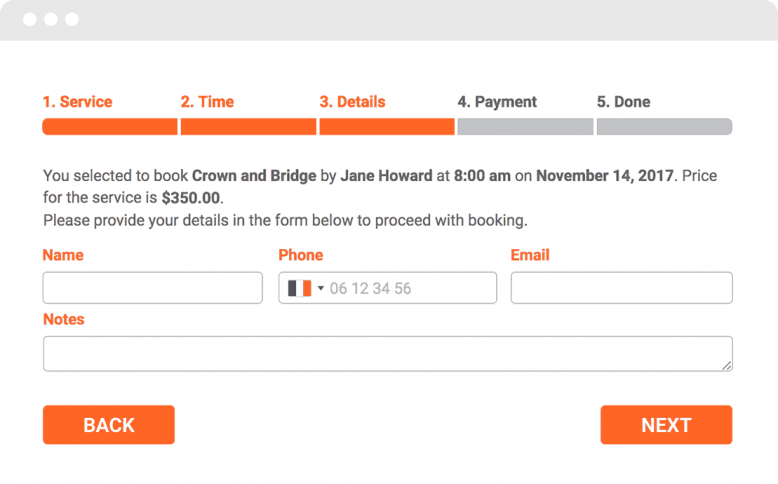
Task: Select the 4. Payment step label
Action: coord(497,102)
